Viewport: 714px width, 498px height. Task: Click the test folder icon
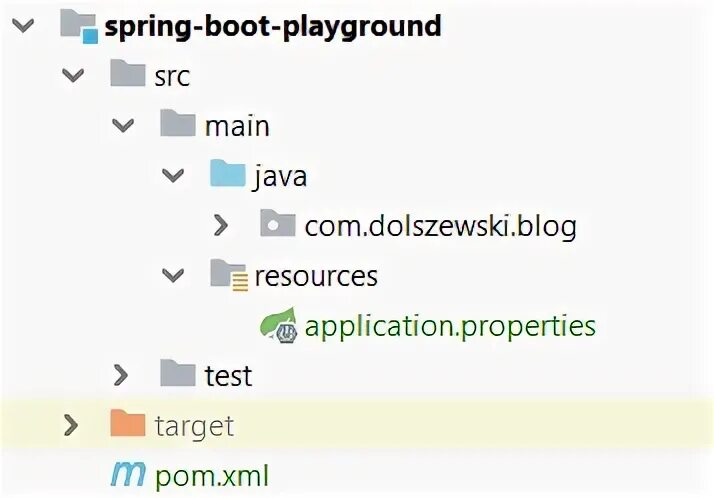point(178,374)
